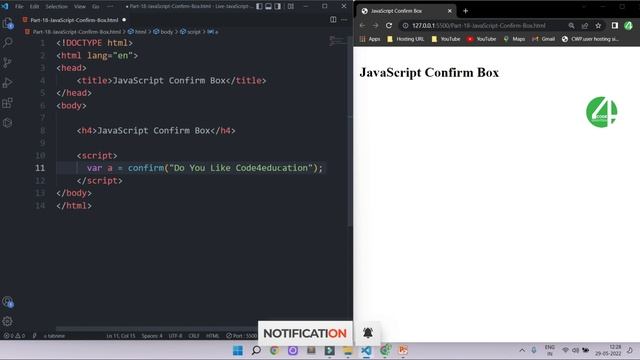
Task: Open the Maps bookmark
Action: 514,39
